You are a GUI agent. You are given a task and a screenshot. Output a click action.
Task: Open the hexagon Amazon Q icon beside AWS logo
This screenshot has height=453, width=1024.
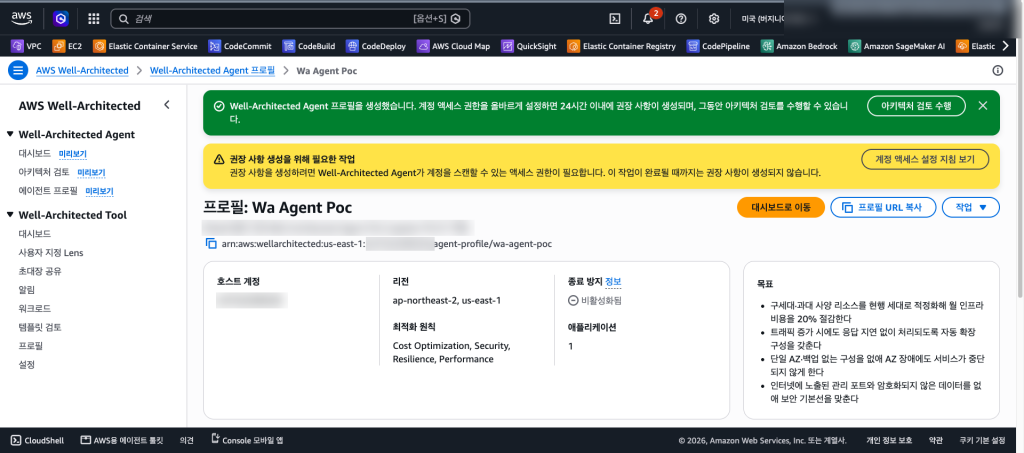click(61, 19)
